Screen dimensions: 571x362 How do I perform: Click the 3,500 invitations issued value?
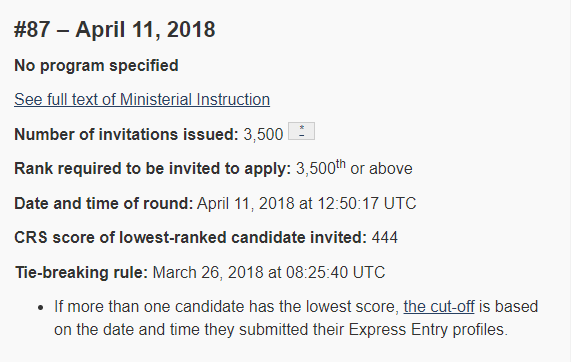263,134
